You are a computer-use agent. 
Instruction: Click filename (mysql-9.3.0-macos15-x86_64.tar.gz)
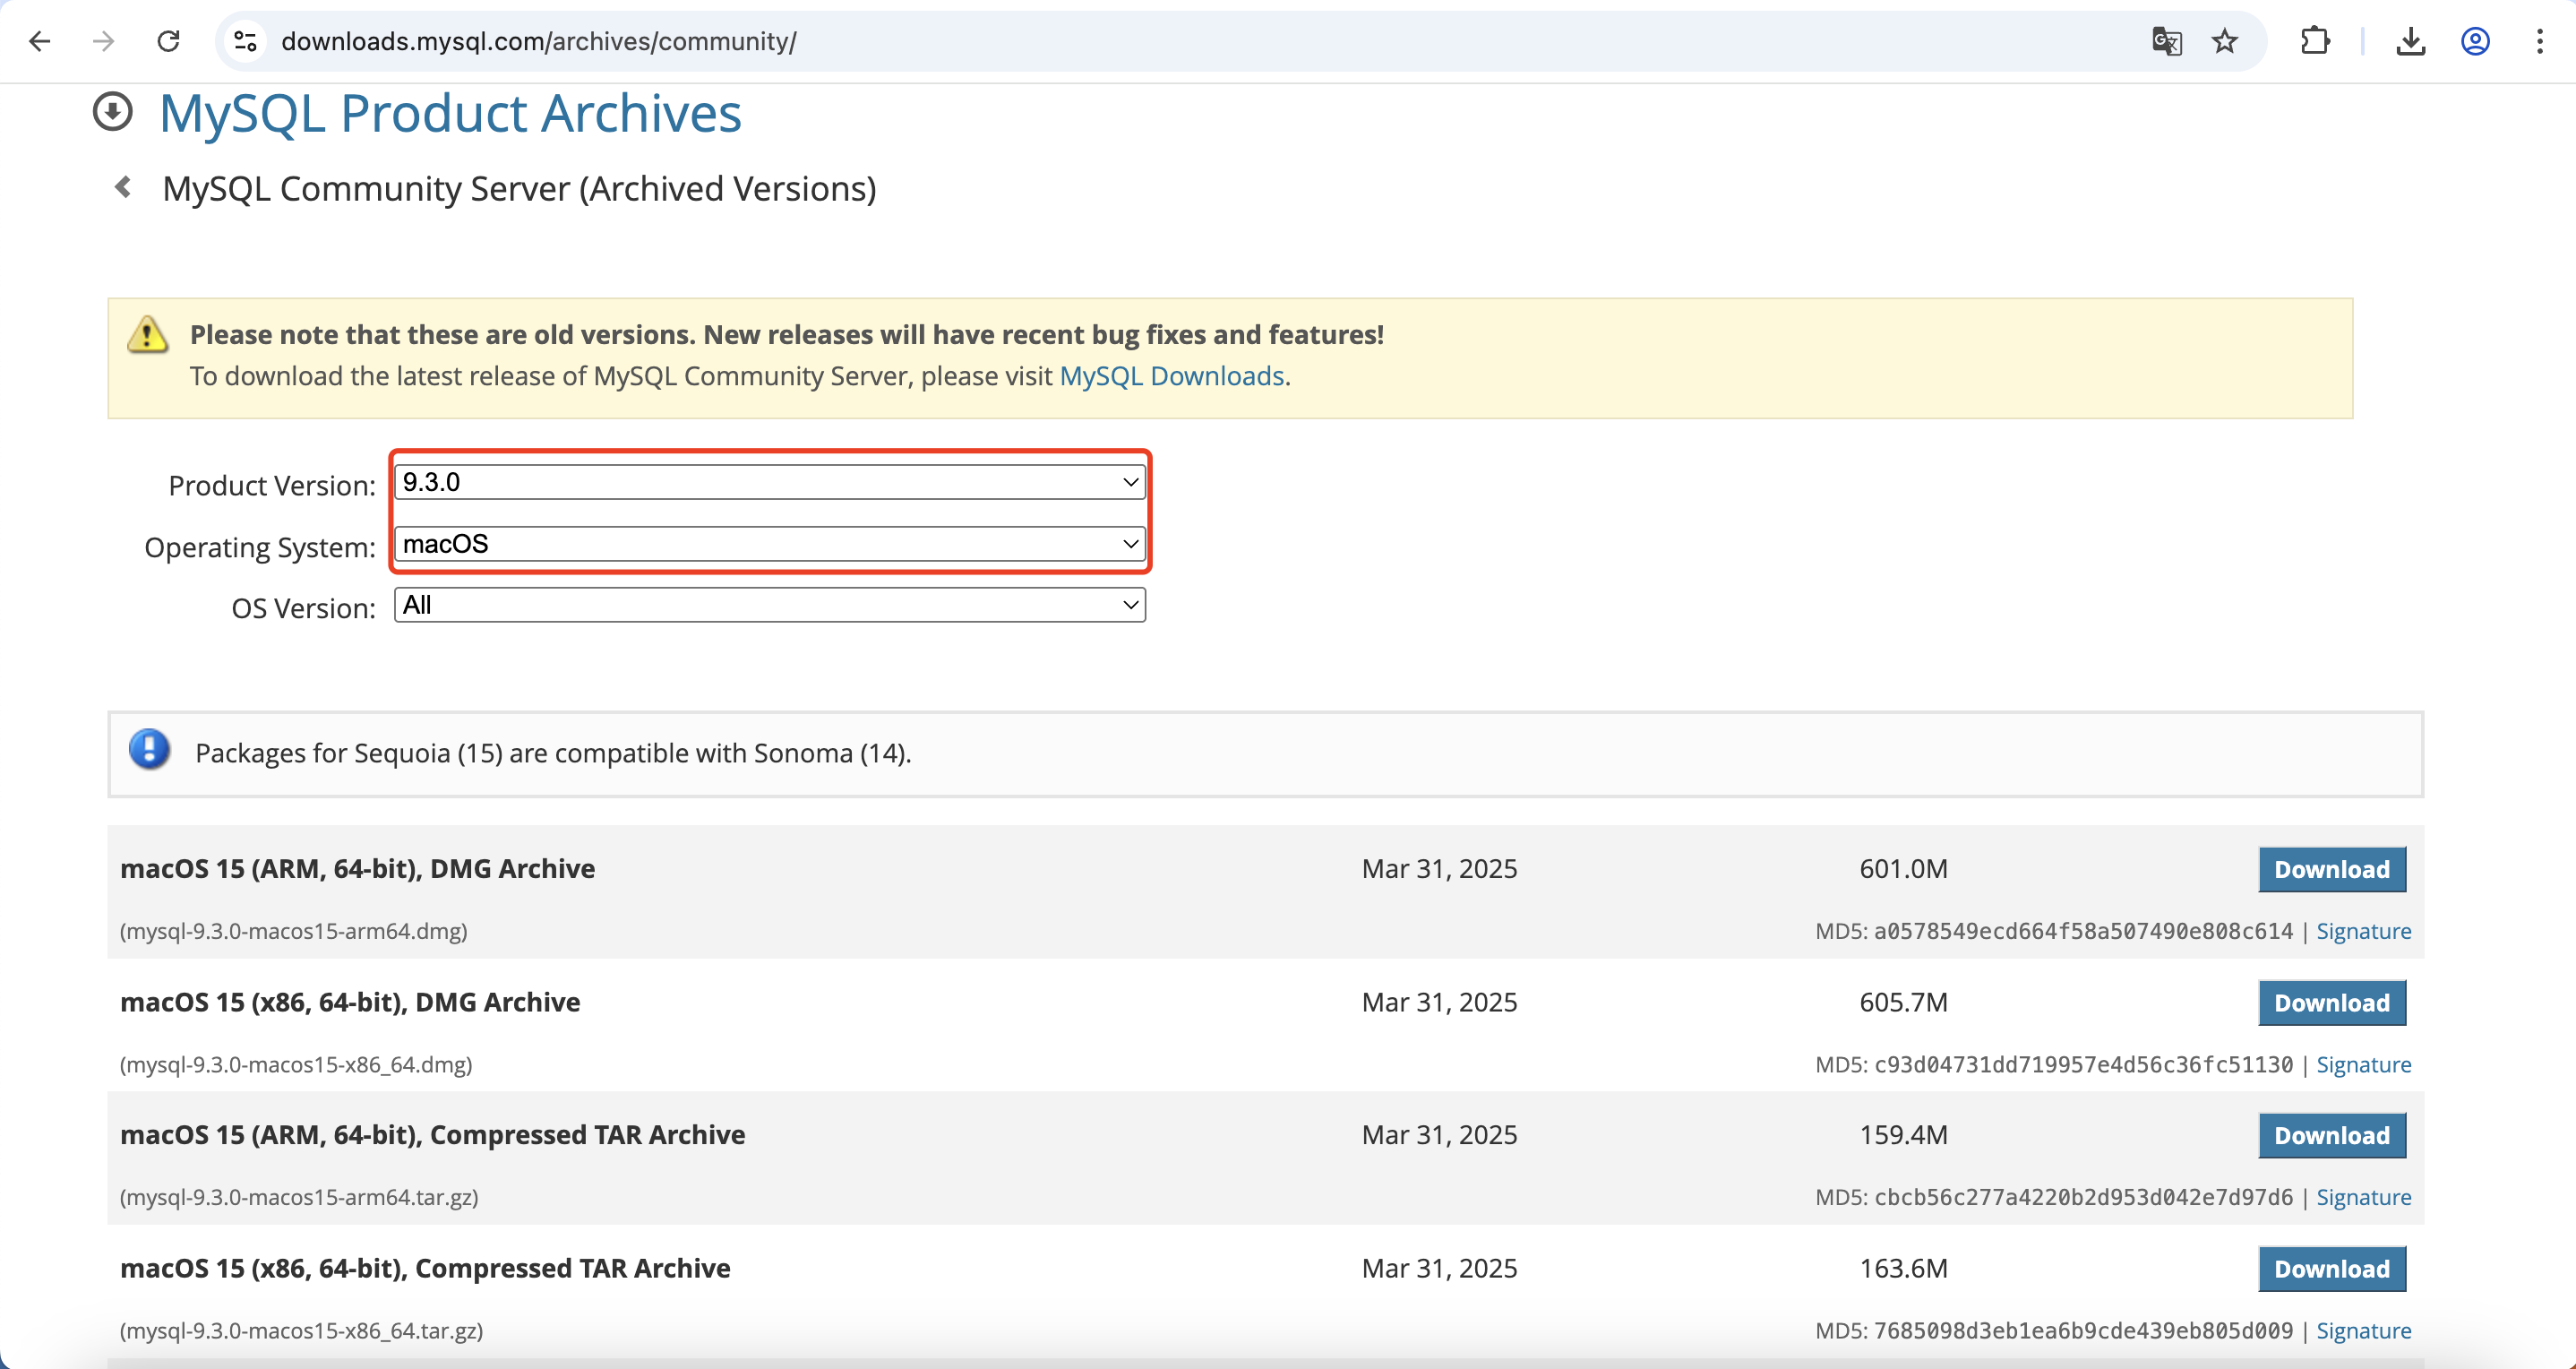tap(302, 1330)
